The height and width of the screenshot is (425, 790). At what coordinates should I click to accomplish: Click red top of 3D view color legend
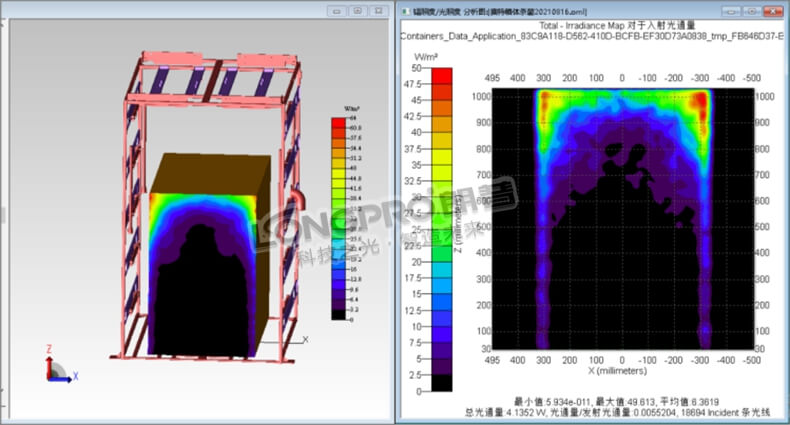(x=339, y=122)
